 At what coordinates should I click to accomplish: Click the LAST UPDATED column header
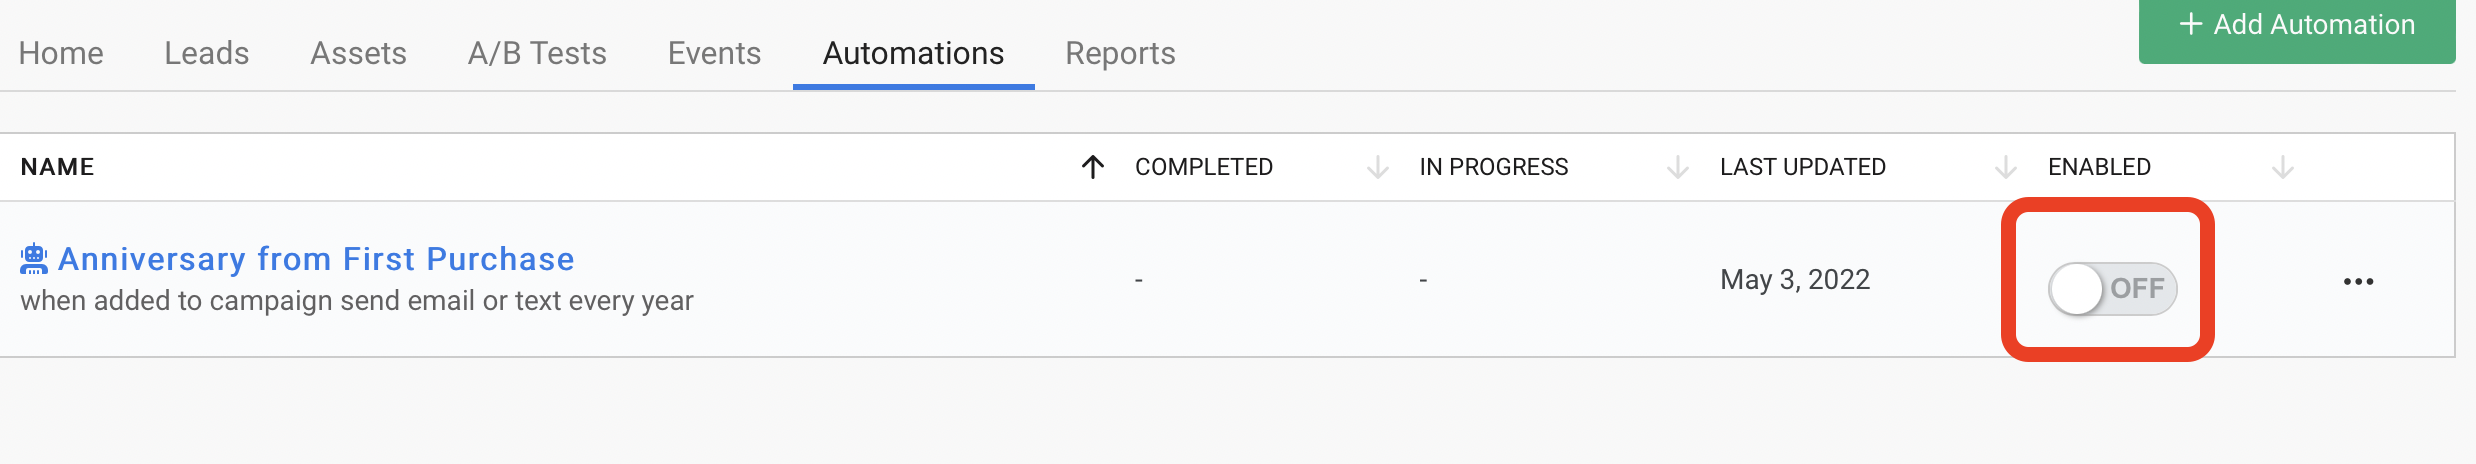pyautogui.click(x=1803, y=167)
